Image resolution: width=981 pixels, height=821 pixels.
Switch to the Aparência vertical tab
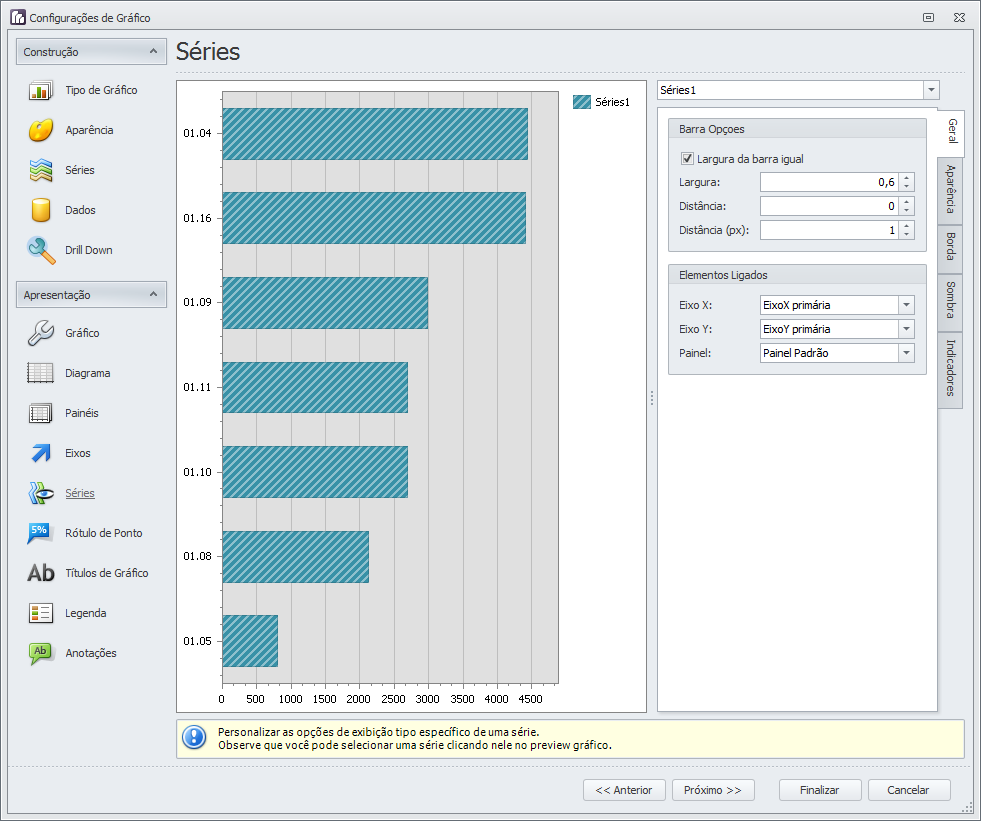(950, 190)
